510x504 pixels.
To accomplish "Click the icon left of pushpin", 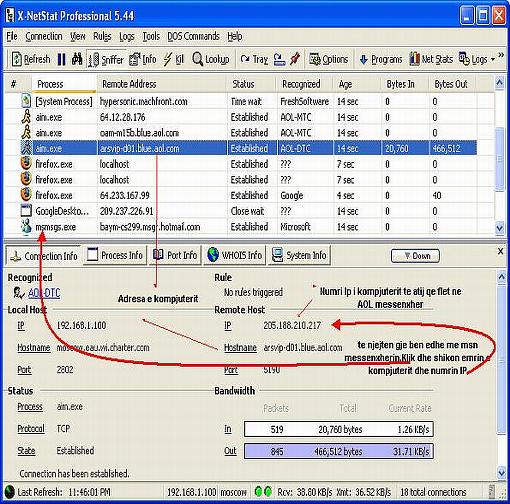I will [x=279, y=59].
